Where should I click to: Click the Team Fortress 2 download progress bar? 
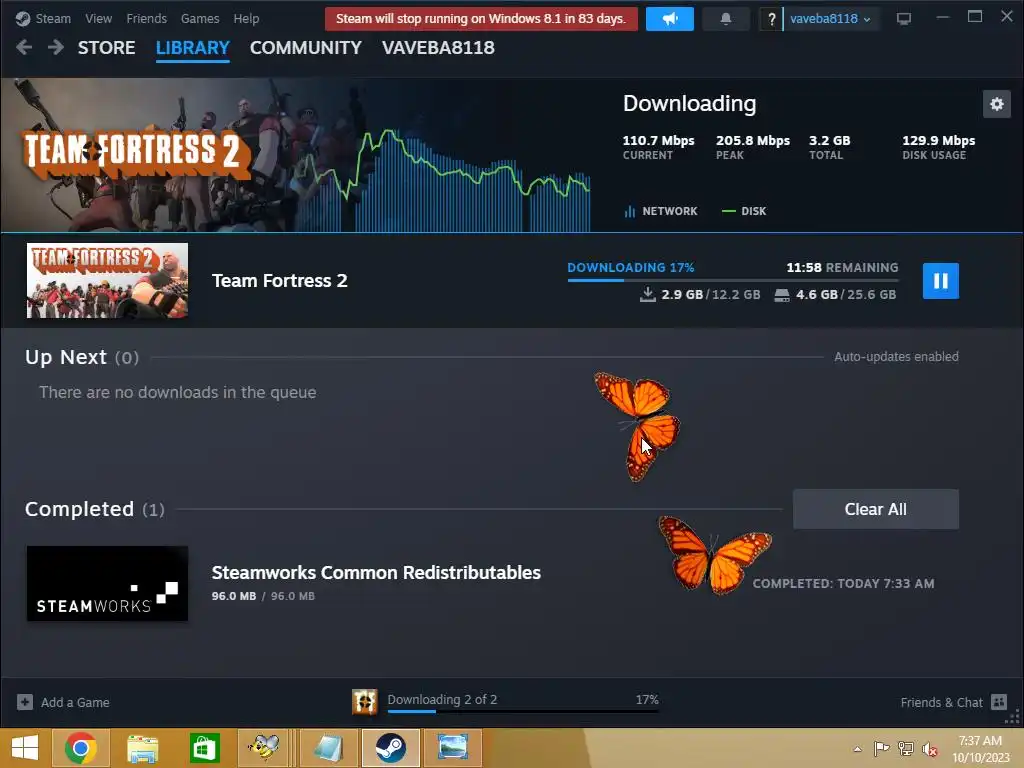[x=733, y=280]
